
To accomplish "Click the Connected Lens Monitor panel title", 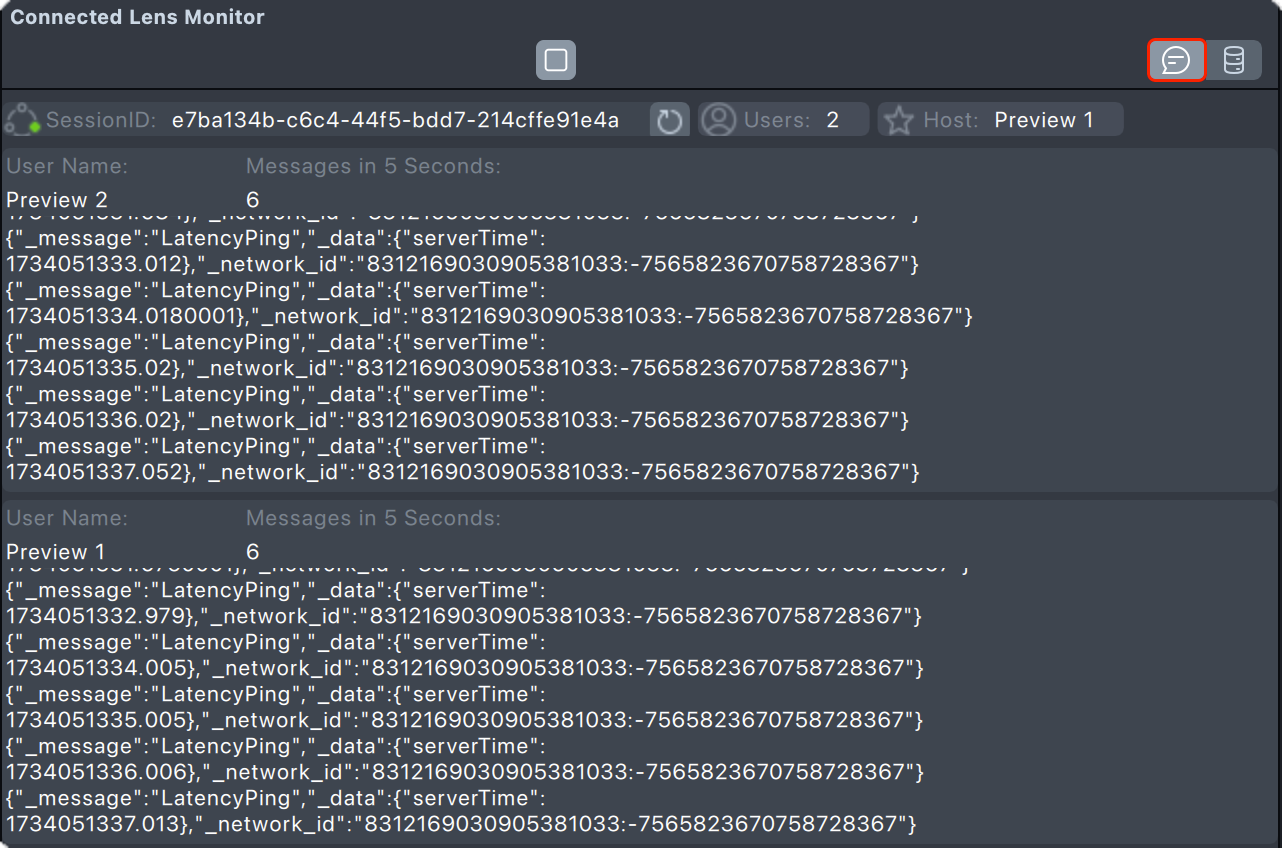I will point(137,17).
